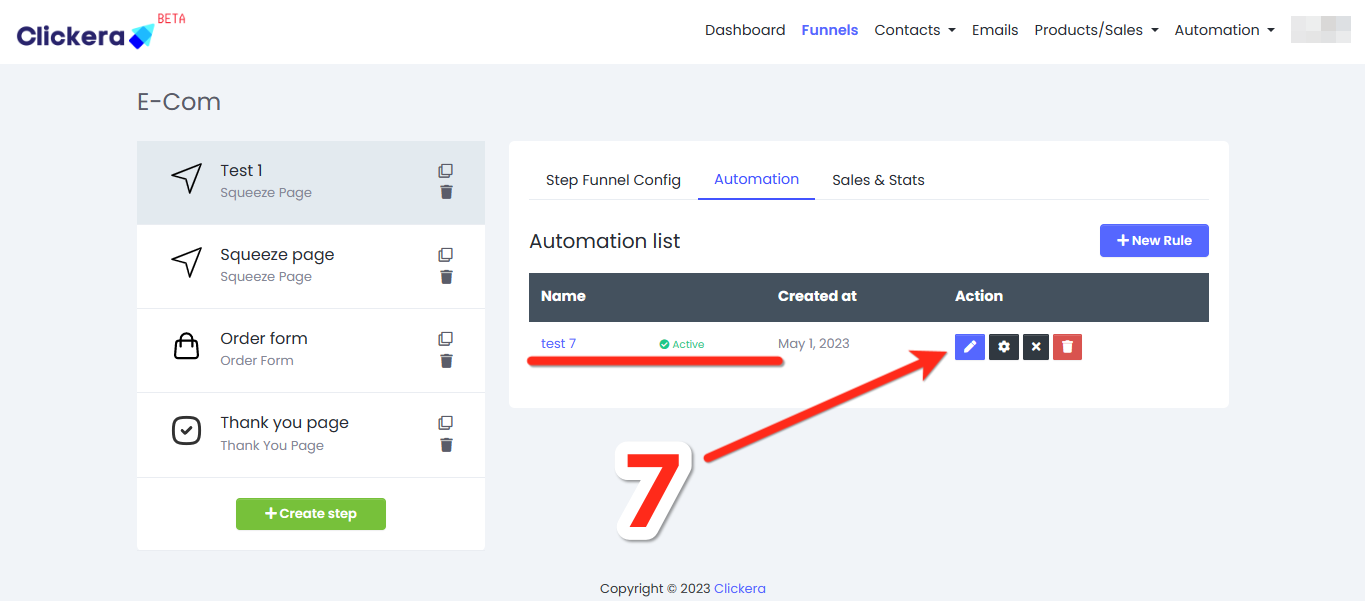Delete the Squeeze page step
The image size is (1365, 601).
point(446,277)
